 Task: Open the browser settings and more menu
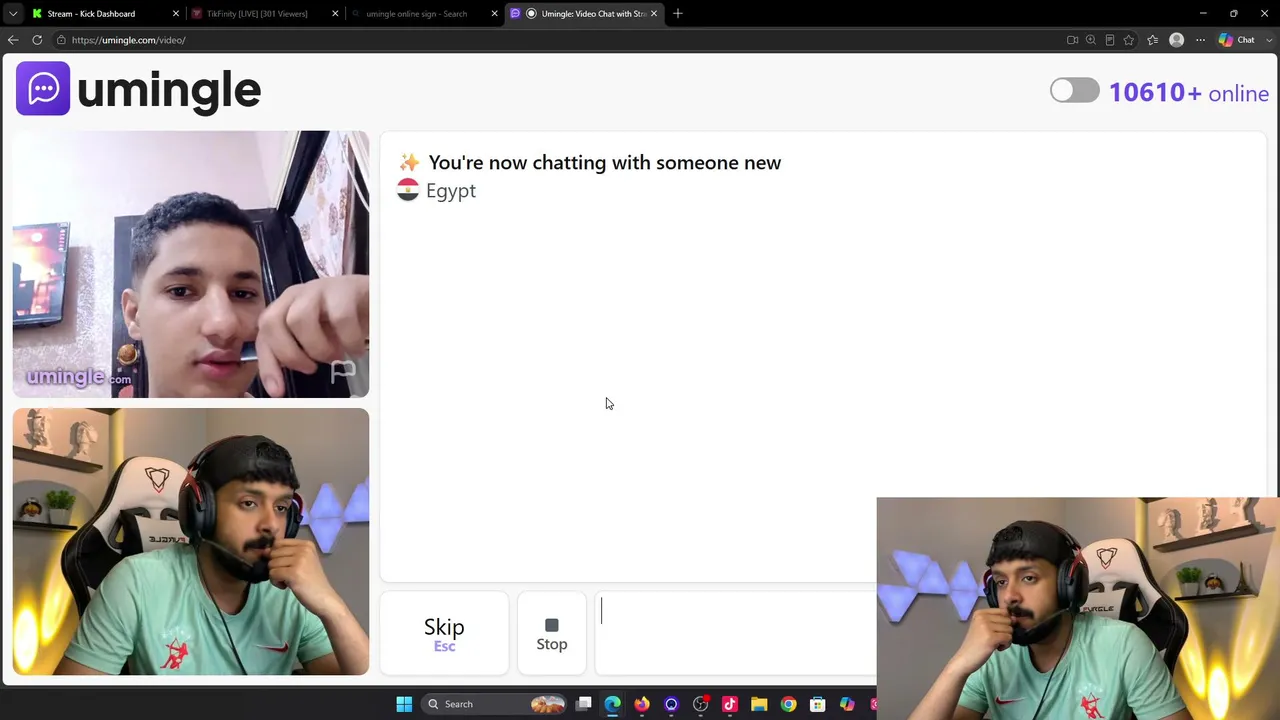tap(1201, 40)
